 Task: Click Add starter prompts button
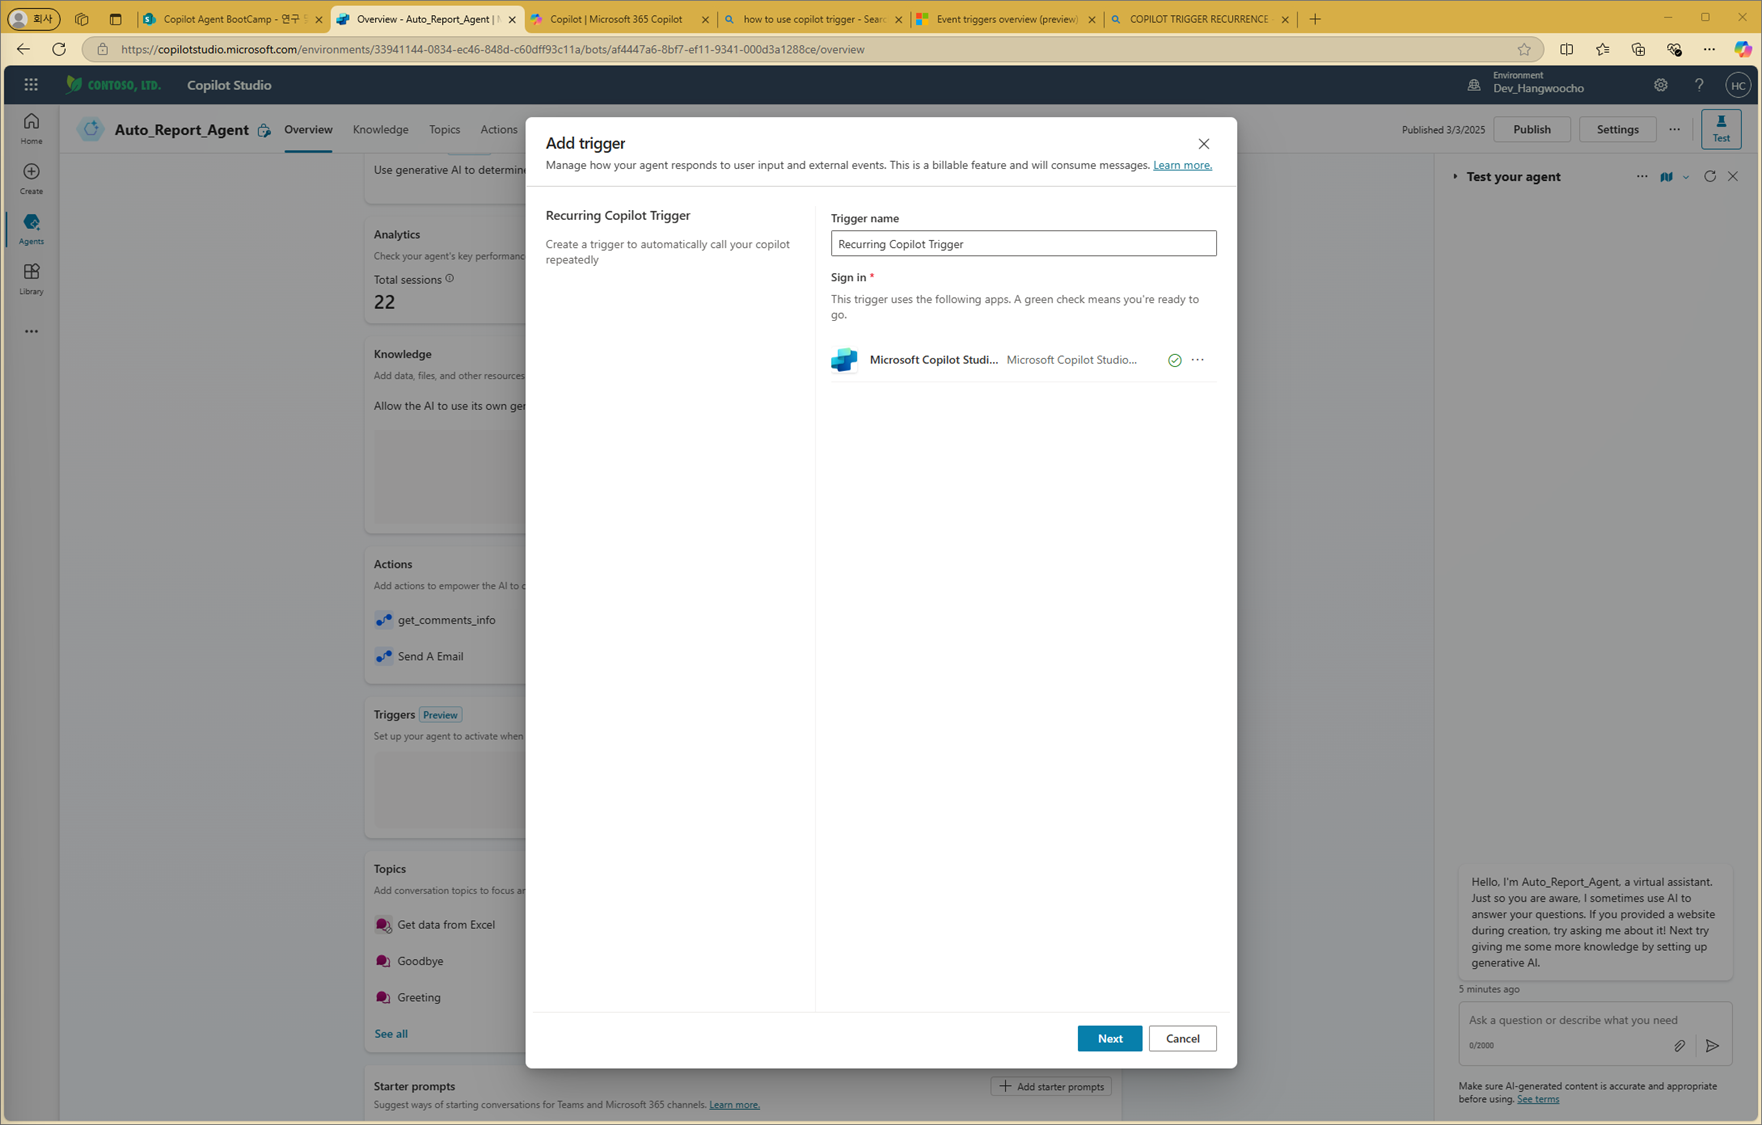tap(1051, 1086)
